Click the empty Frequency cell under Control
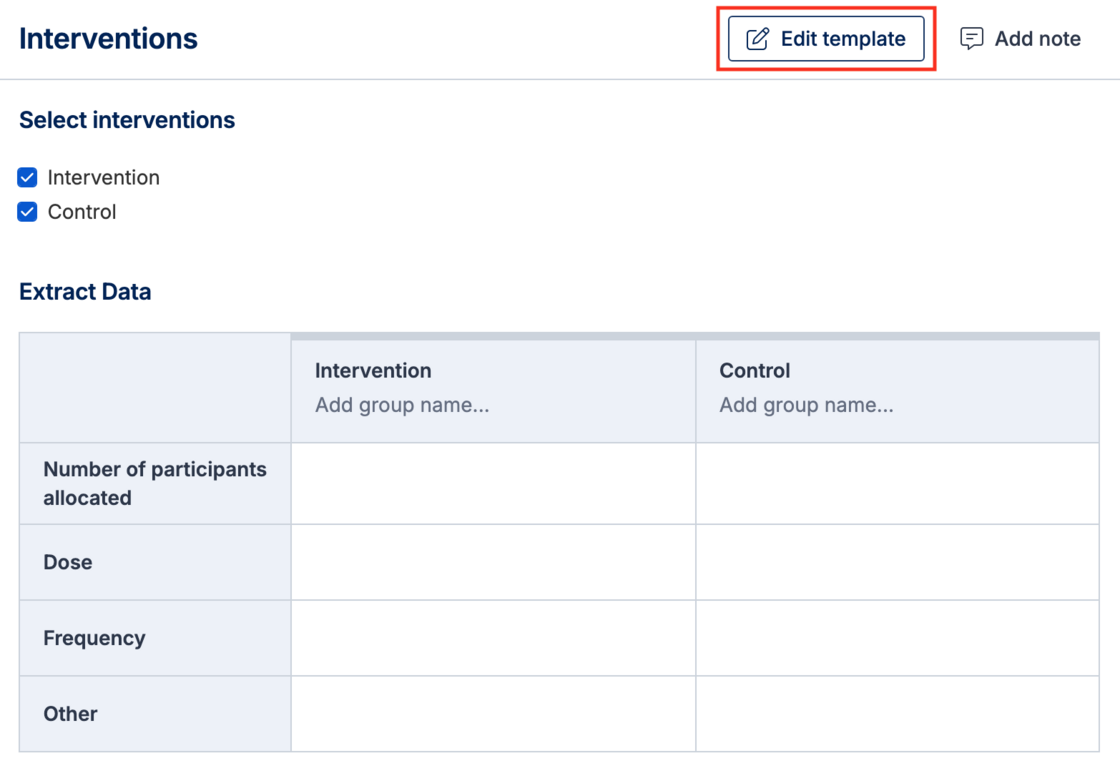The image size is (1120, 781). pos(897,638)
